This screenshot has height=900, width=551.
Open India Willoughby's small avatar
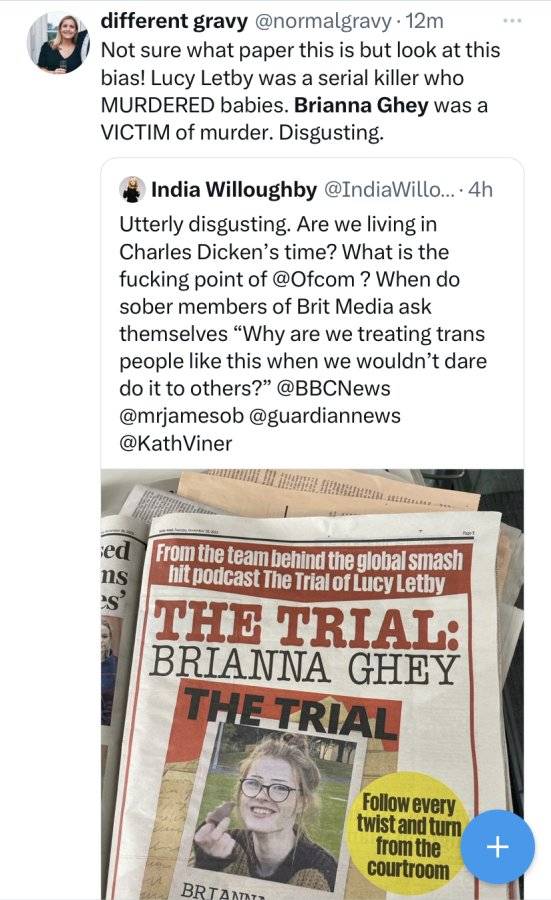coord(133,189)
